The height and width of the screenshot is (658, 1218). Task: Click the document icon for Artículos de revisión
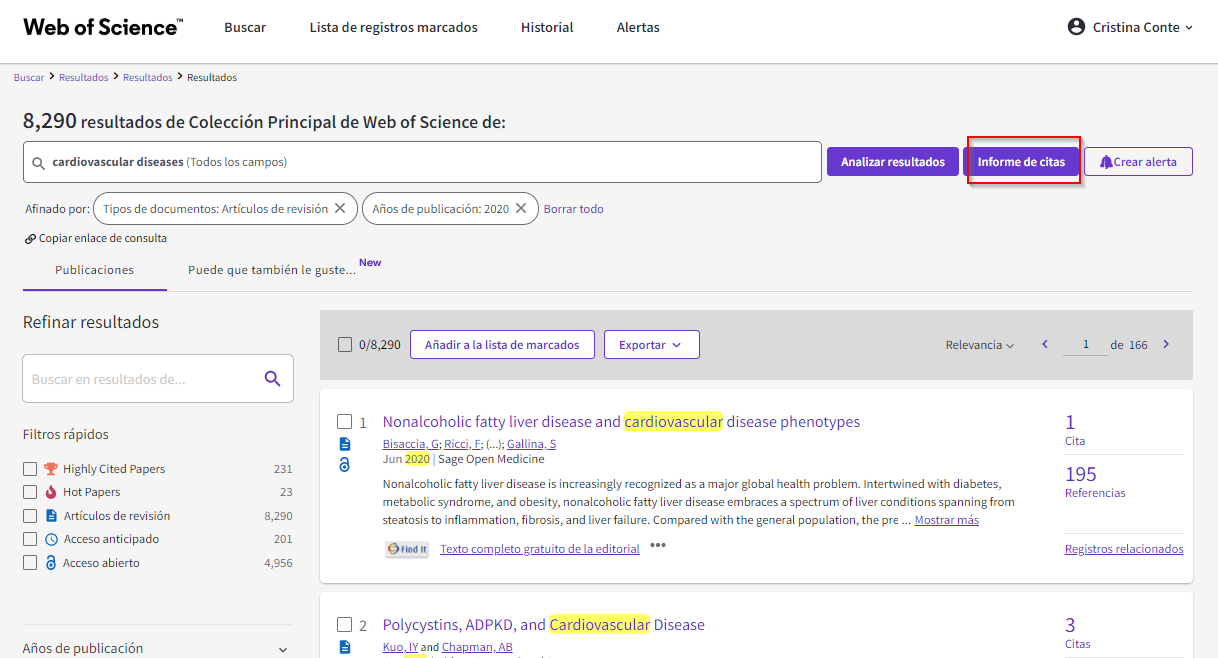52,516
